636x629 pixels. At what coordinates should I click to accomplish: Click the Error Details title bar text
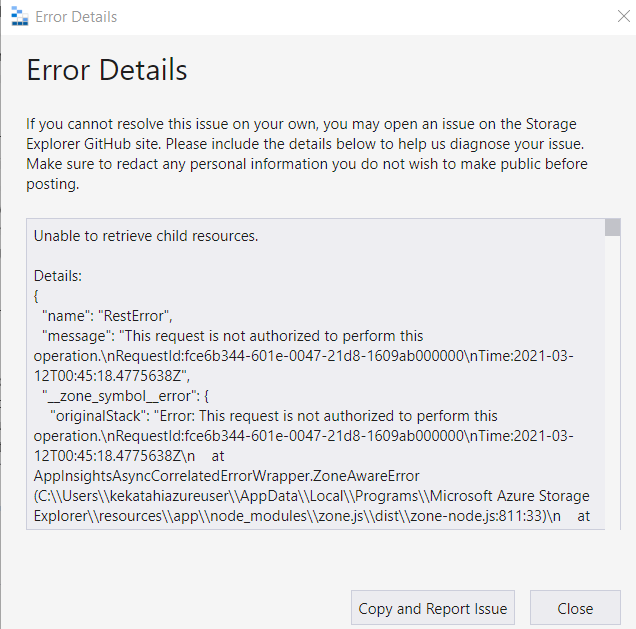(76, 17)
